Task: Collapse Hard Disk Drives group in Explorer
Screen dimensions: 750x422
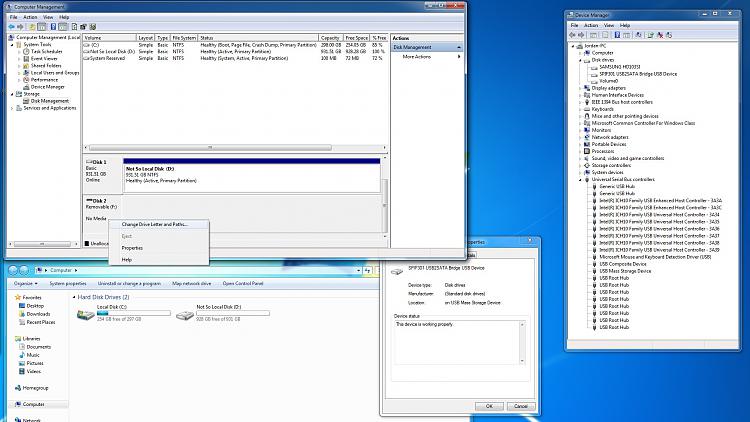Action: point(74,297)
